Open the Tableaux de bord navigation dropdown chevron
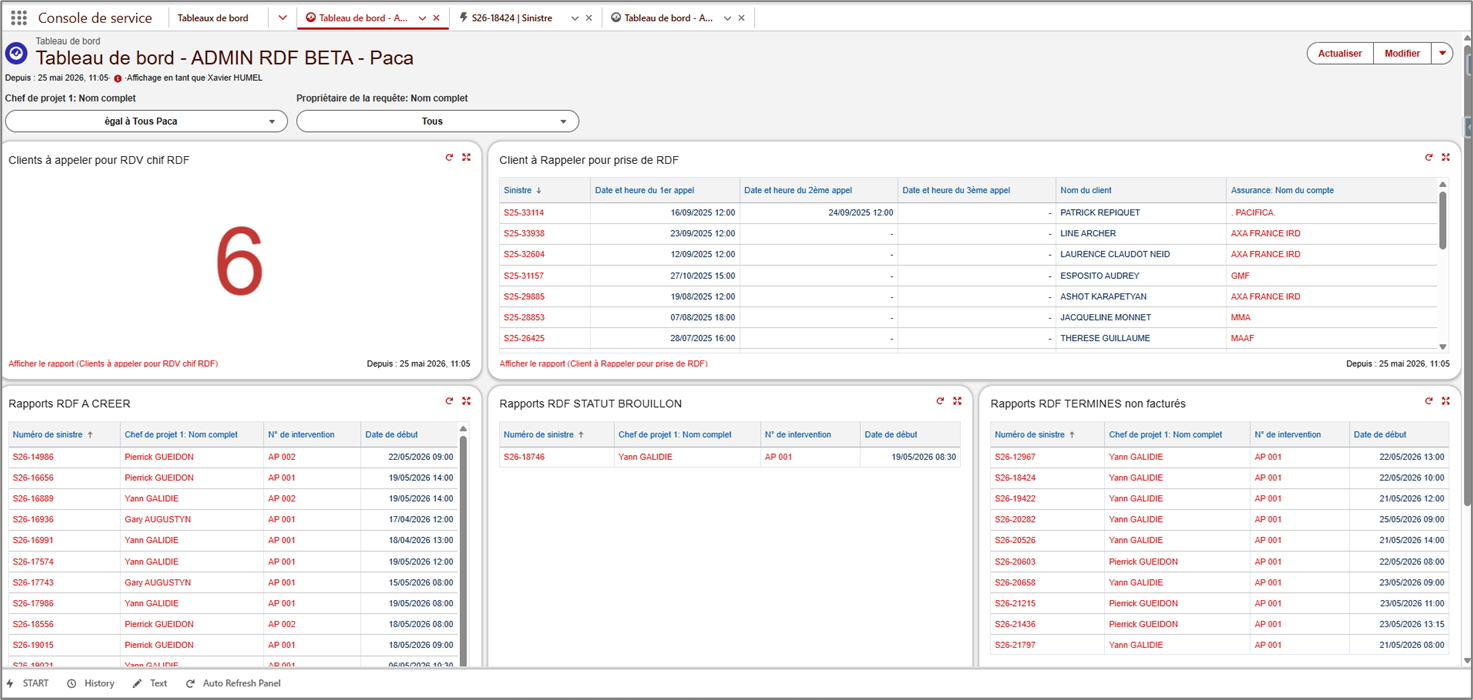 pyautogui.click(x=283, y=18)
